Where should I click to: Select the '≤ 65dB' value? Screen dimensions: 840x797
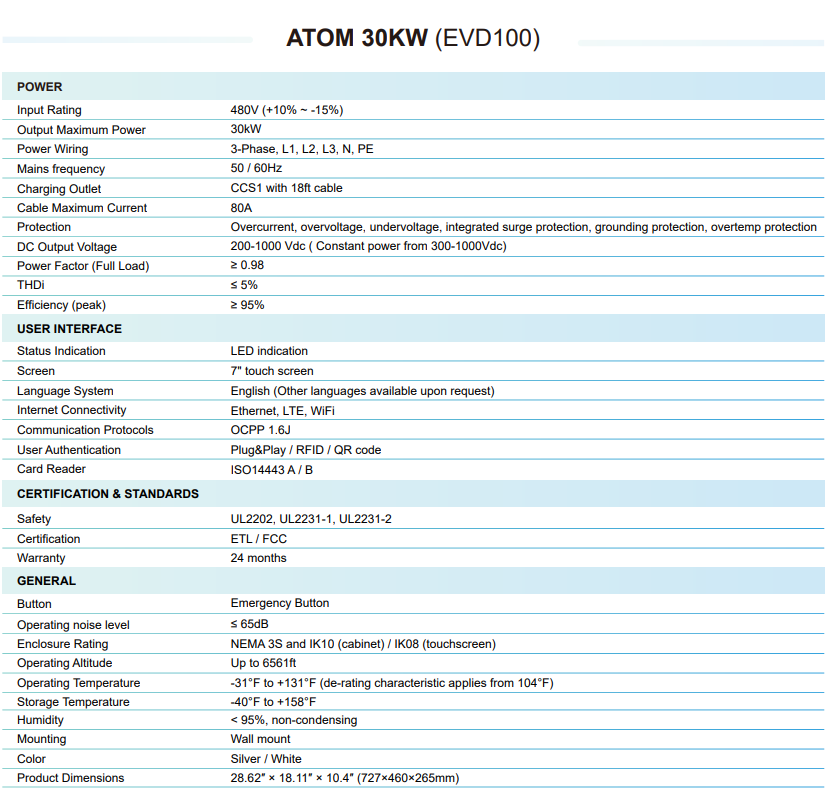click(249, 624)
